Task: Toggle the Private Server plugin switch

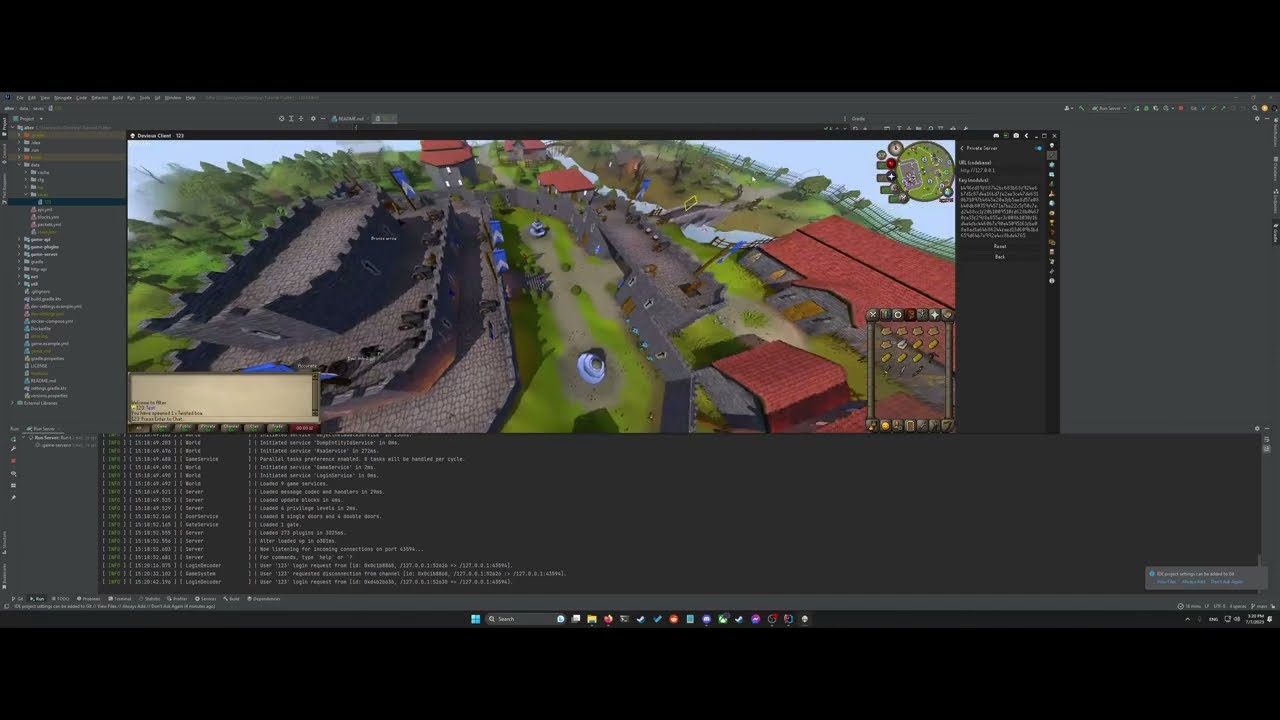Action: 1039,148
